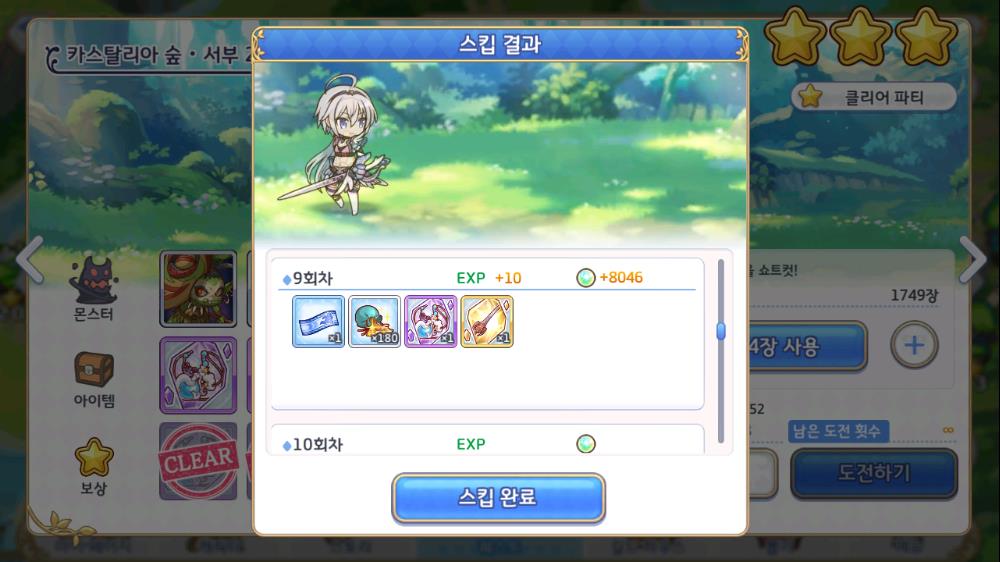Click the plus button to add tickets
Image resolution: width=1000 pixels, height=562 pixels.
coord(914,345)
